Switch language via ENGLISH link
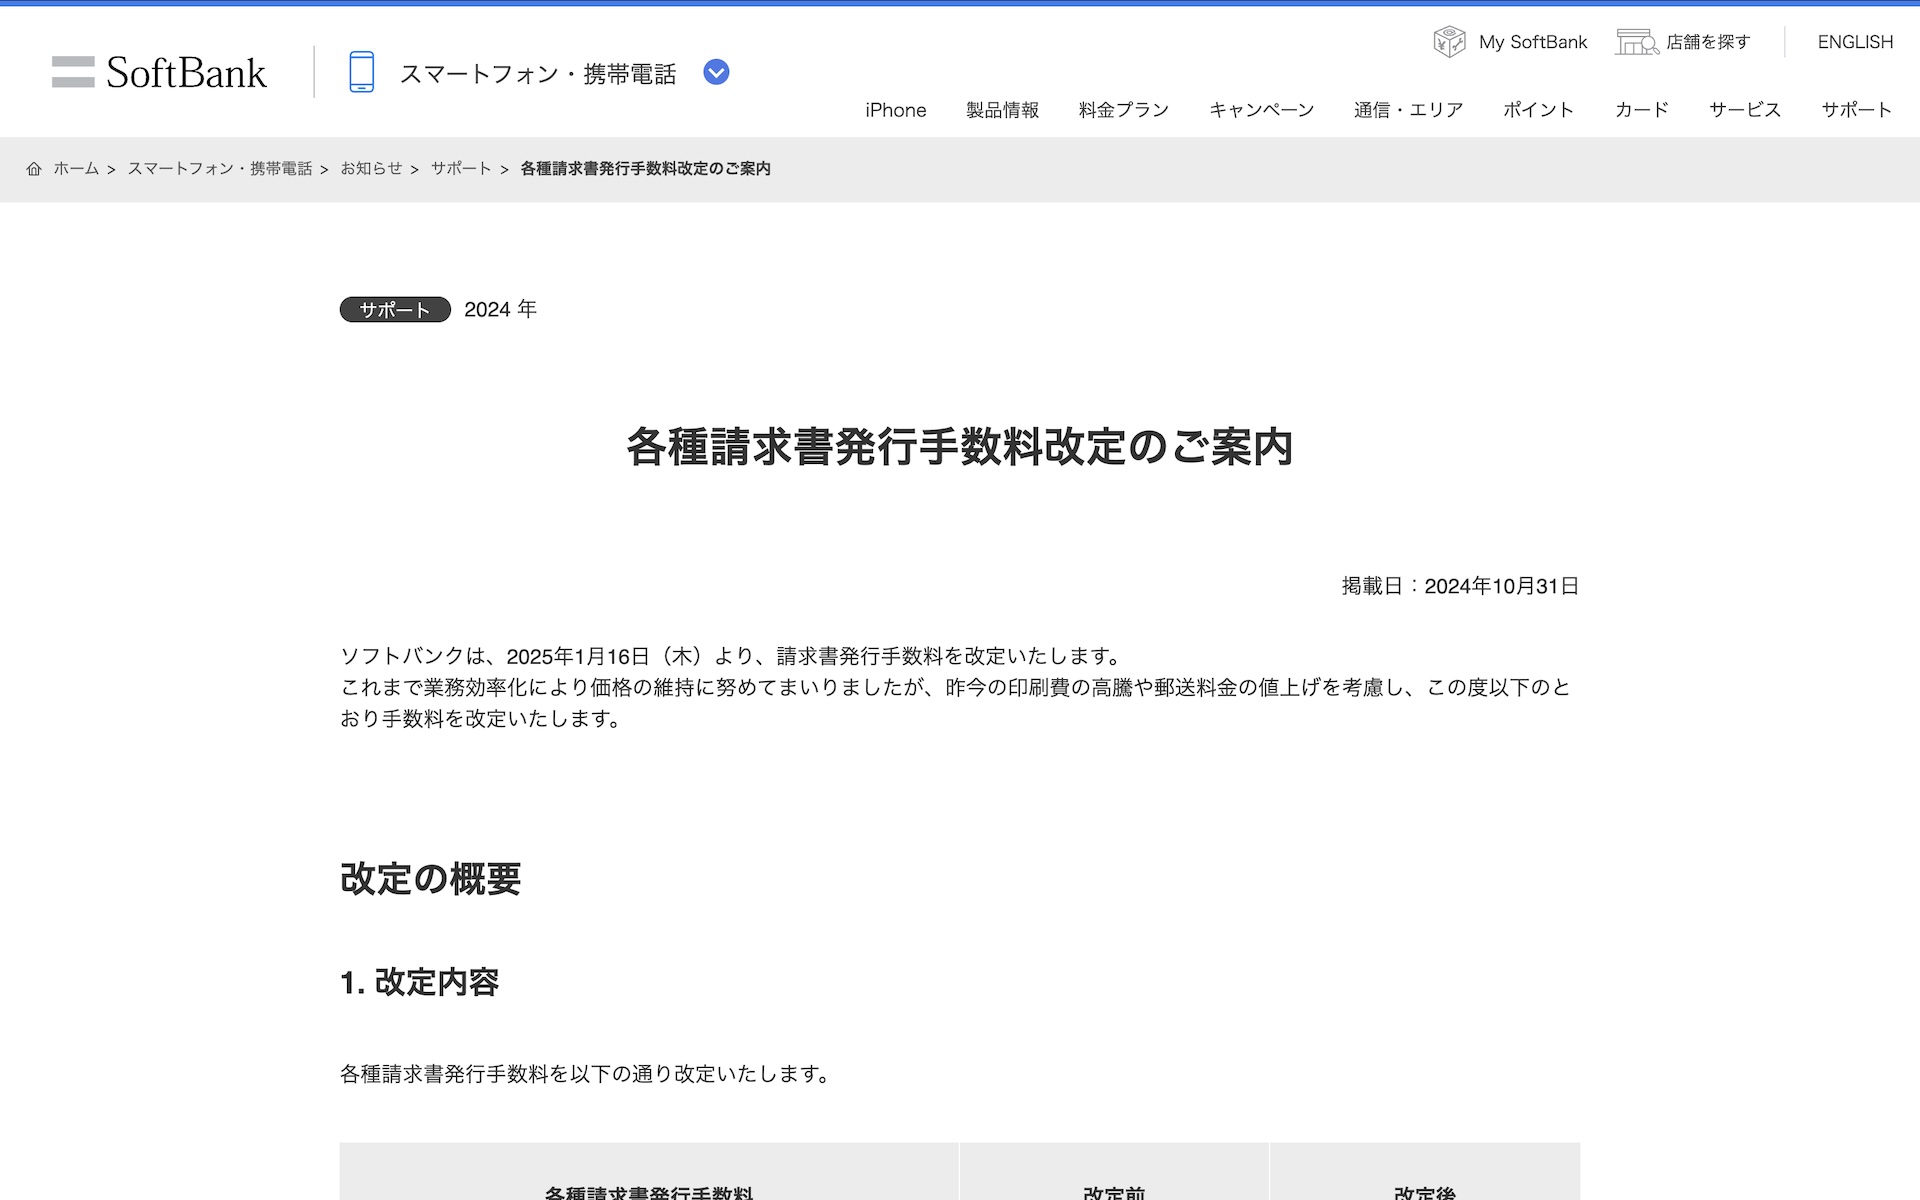The width and height of the screenshot is (1920, 1200). (x=1855, y=42)
